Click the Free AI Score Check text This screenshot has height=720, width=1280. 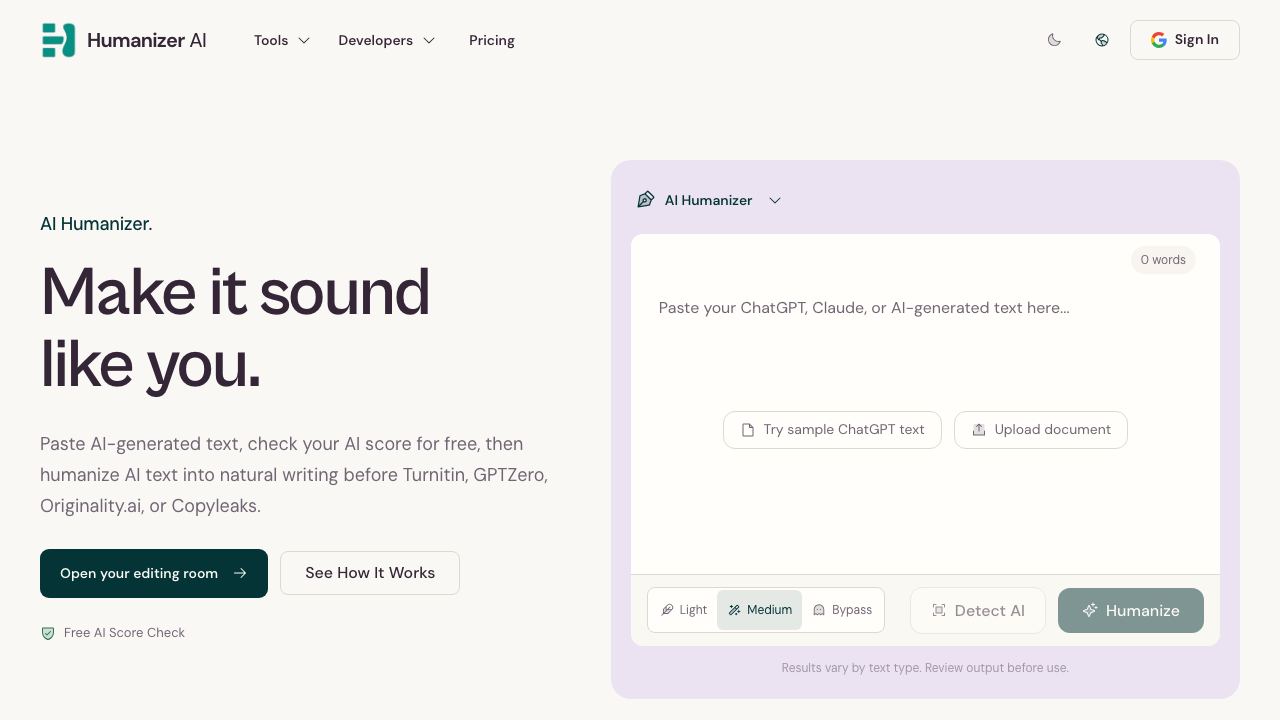coord(124,633)
